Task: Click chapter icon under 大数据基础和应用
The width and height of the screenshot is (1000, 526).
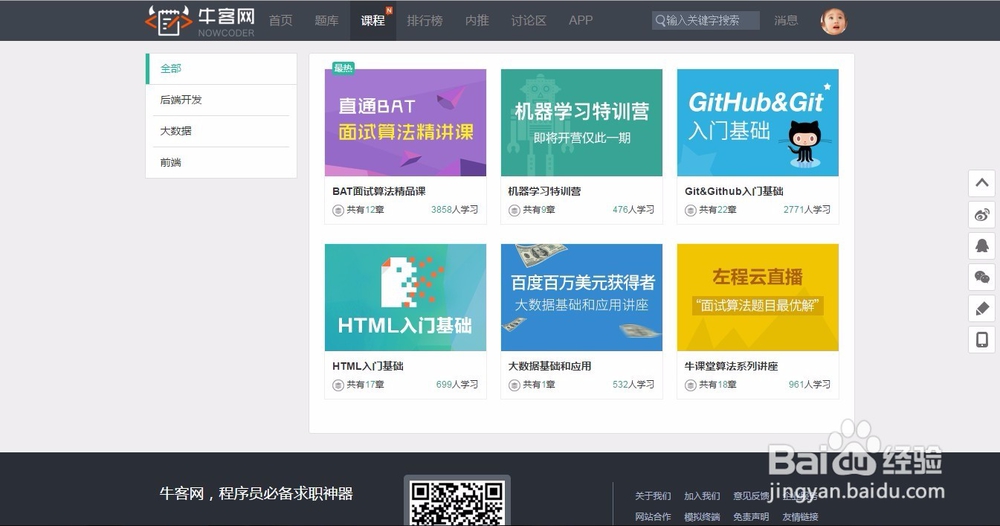Action: pyautogui.click(x=514, y=385)
